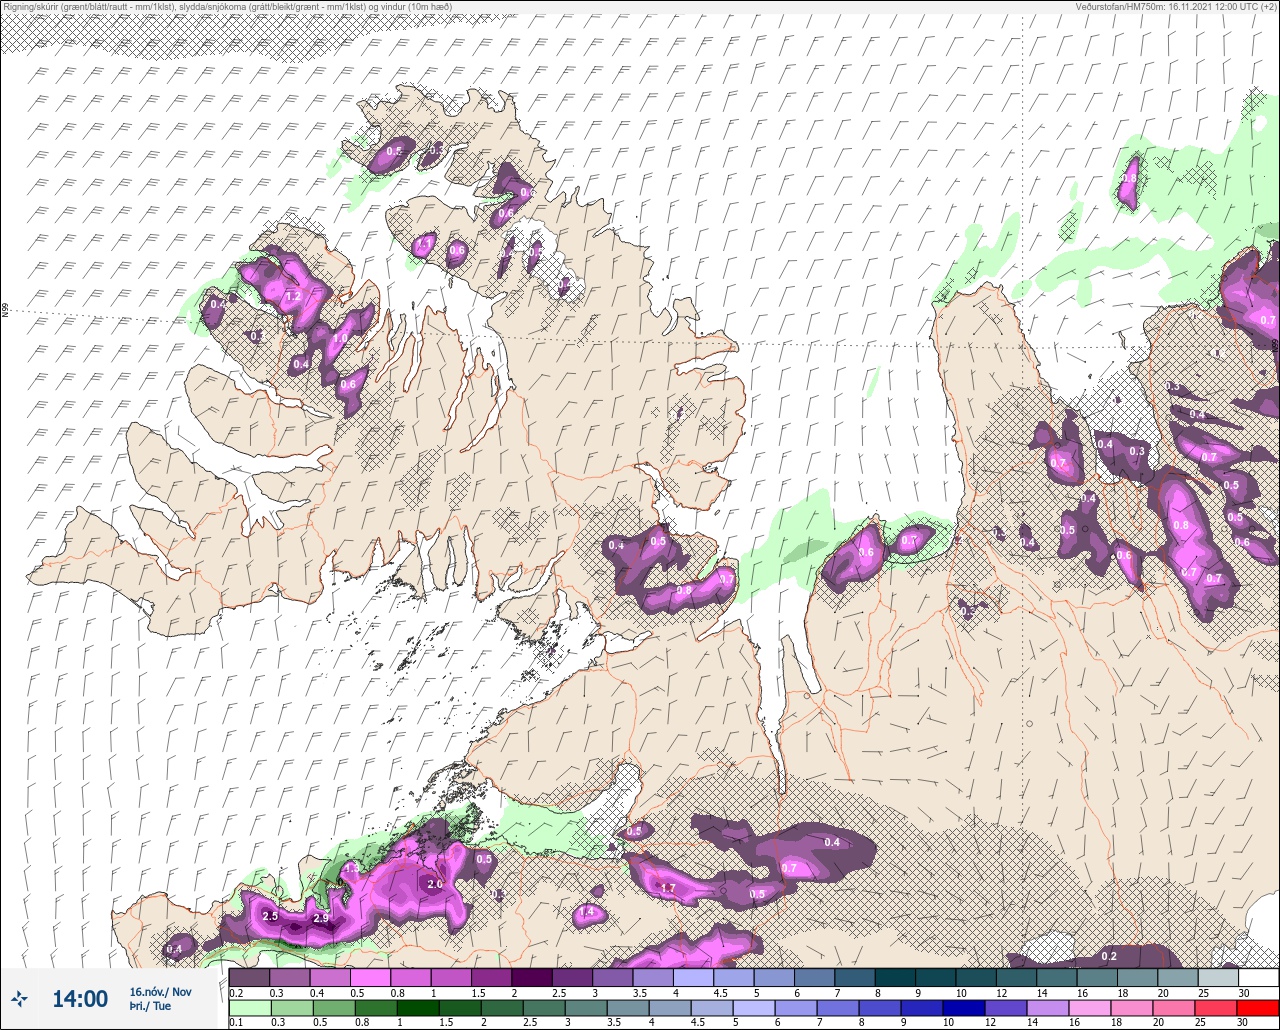This screenshot has width=1280, height=1030.
Task: Select snow legend swatch labeled 0.2
Action: click(249, 977)
